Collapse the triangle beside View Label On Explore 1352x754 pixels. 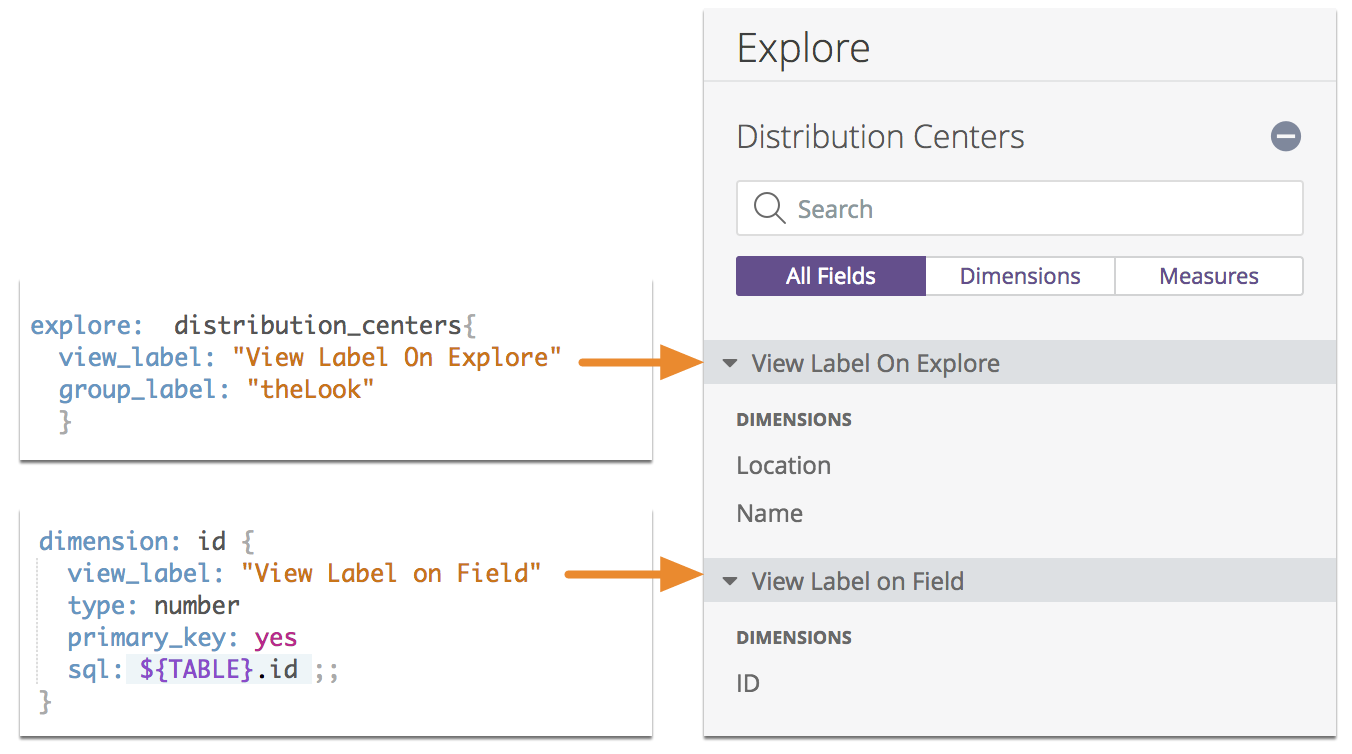[730, 363]
